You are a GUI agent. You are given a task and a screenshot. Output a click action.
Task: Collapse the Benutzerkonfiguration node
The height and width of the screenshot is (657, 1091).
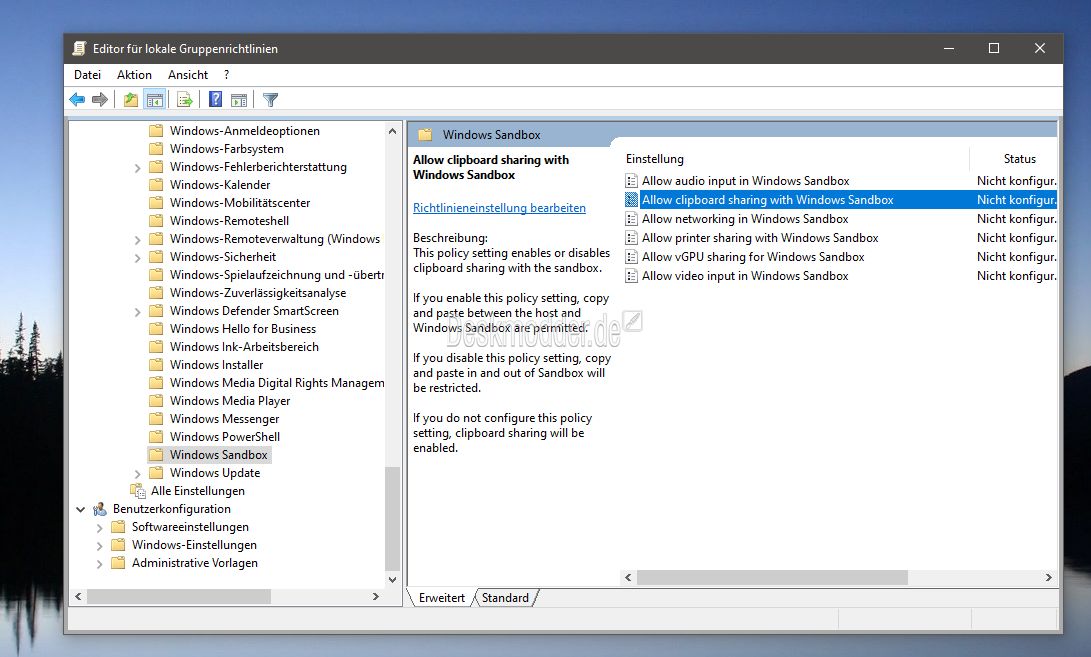81,509
